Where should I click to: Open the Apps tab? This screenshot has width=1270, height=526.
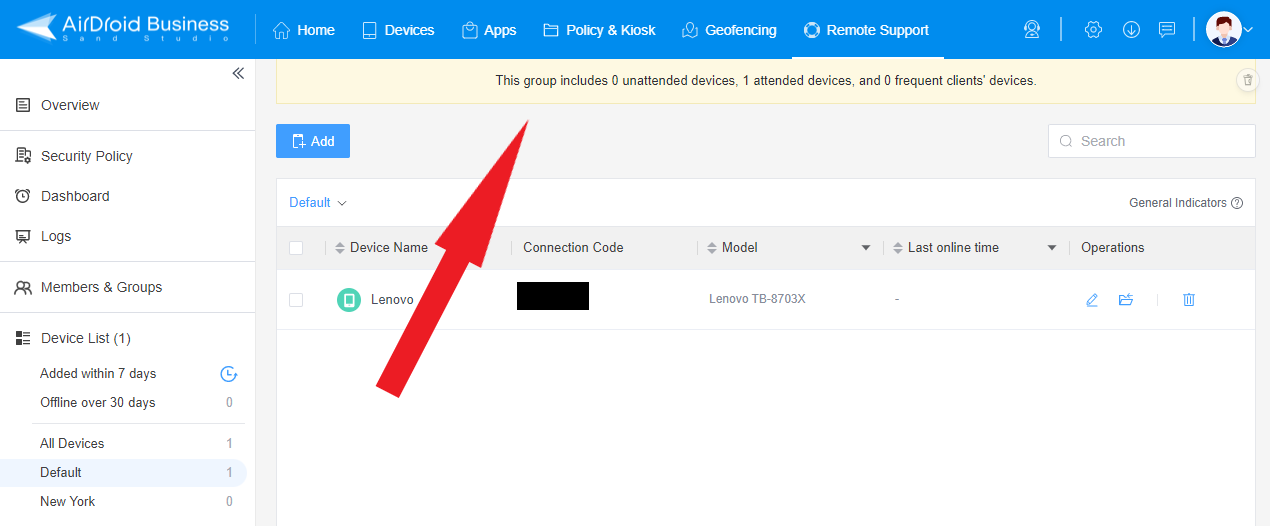point(489,30)
